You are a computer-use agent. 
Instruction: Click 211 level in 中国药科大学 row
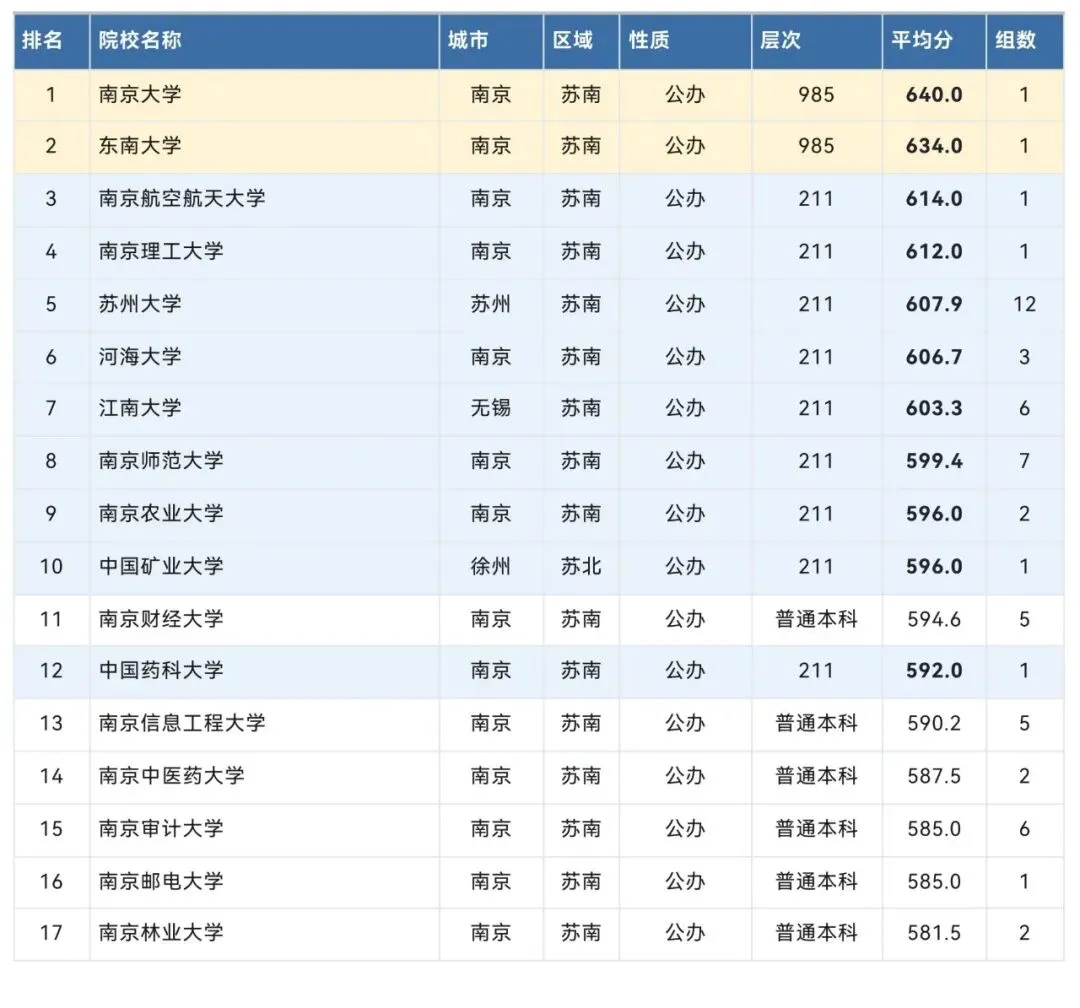[816, 670]
